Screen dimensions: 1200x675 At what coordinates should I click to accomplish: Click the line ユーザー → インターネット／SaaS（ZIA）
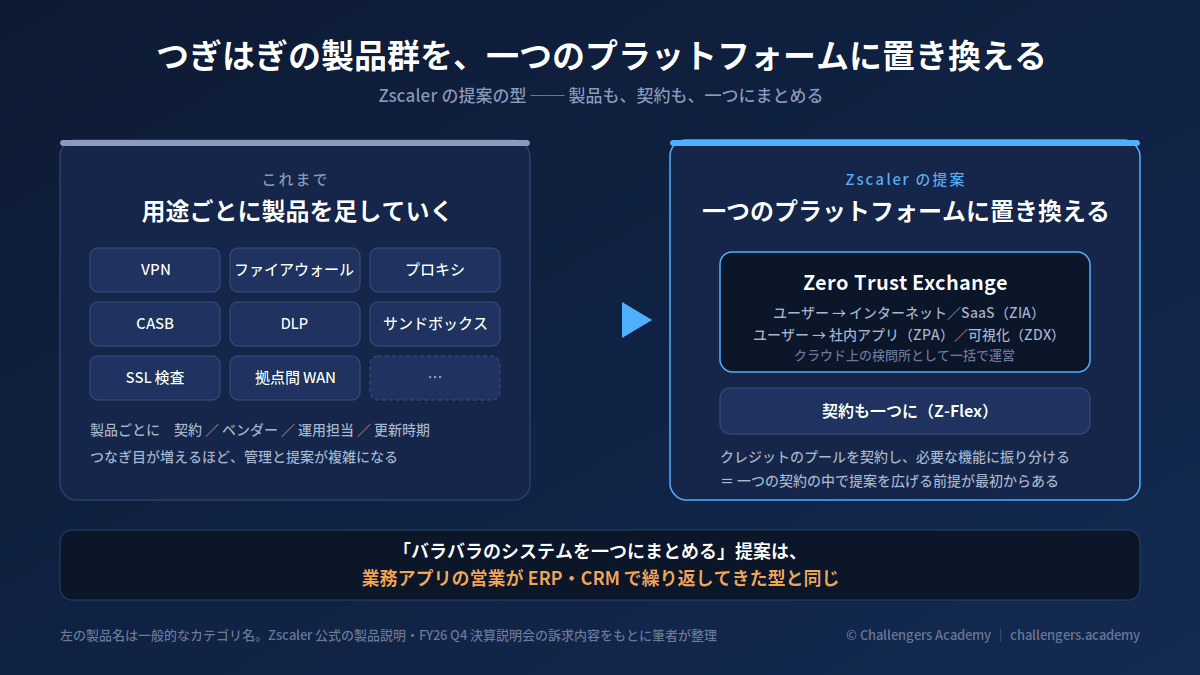(905, 313)
